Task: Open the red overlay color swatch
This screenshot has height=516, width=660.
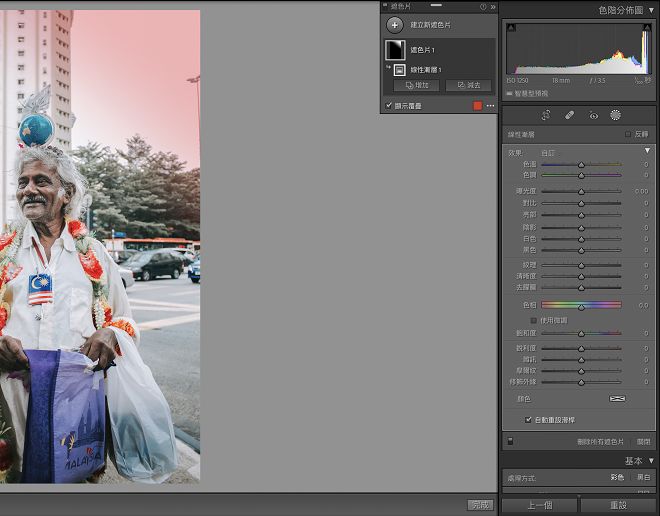Action: click(x=477, y=106)
